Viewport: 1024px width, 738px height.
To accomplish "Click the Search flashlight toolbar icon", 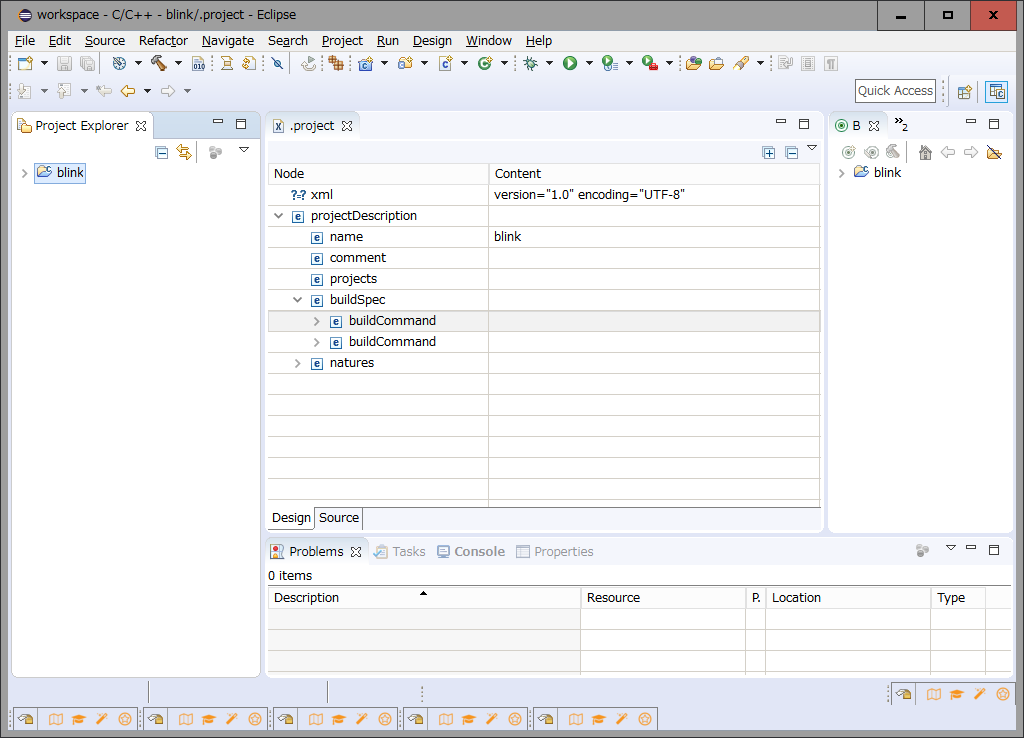I will [741, 63].
